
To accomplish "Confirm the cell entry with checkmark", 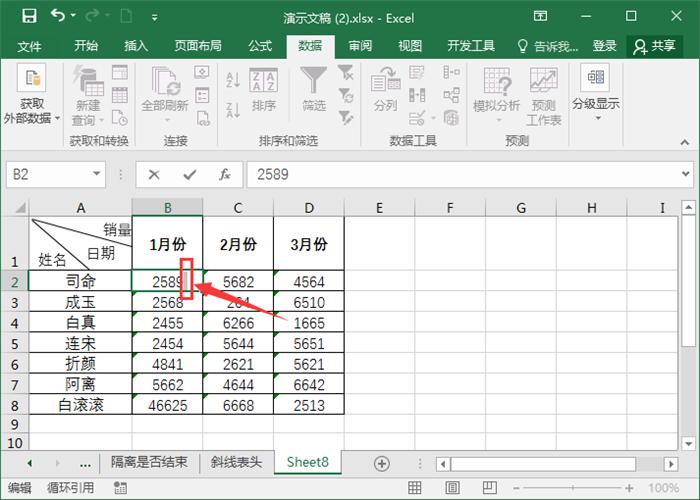I will [x=190, y=175].
